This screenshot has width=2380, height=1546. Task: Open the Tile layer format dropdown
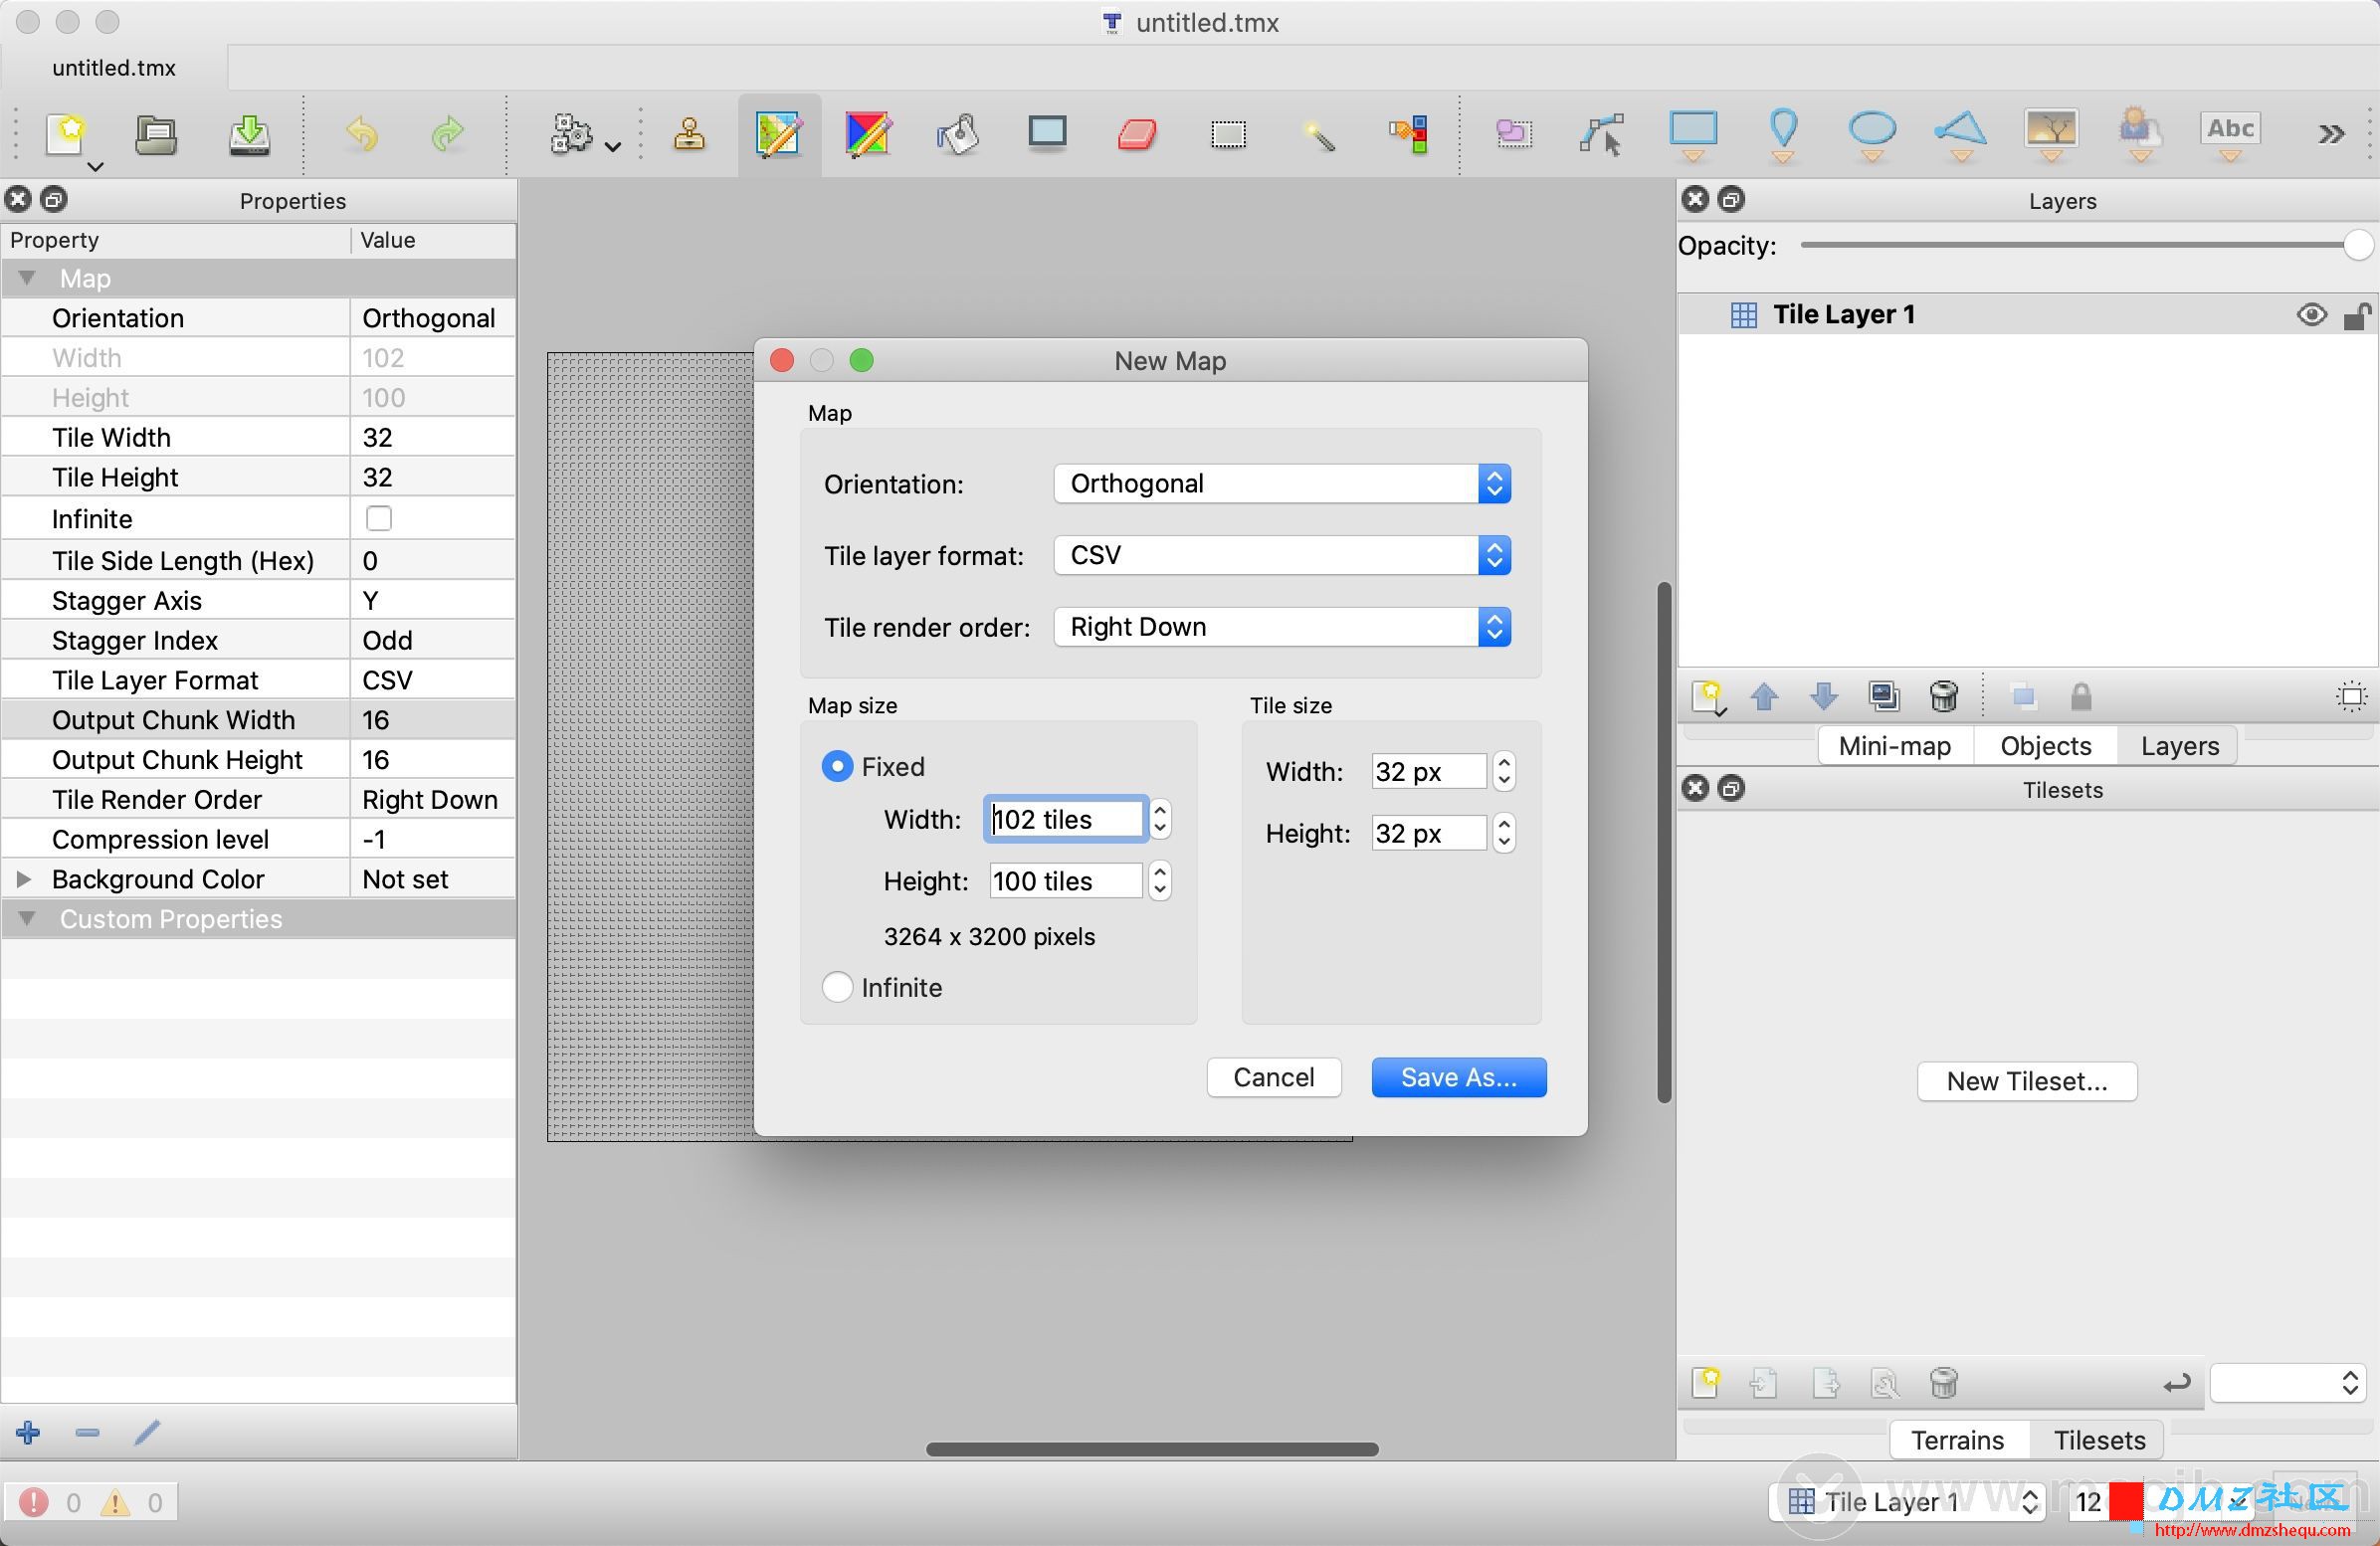1282,555
